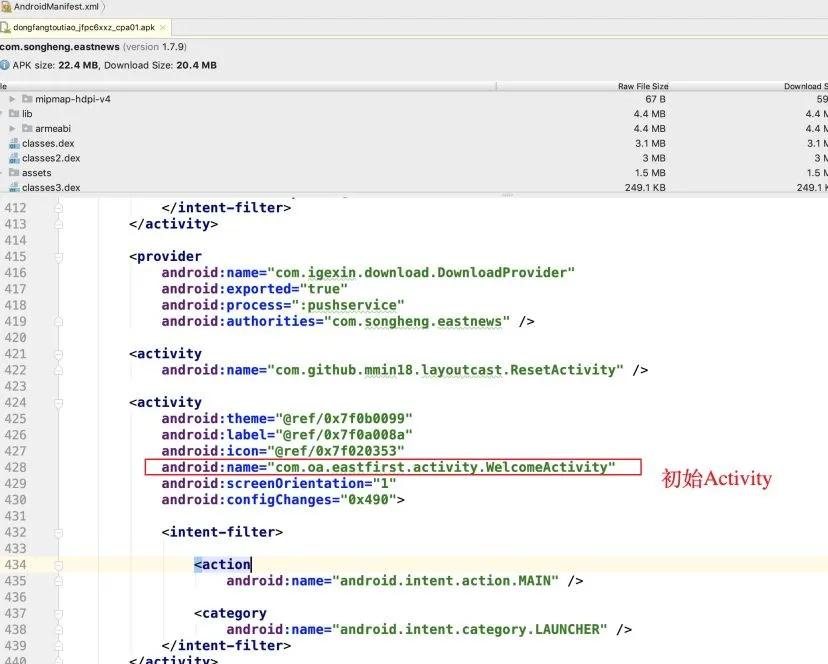Viewport: 828px width, 664px height.
Task: Click the APK file icon on the editor tab
Action: point(5,28)
